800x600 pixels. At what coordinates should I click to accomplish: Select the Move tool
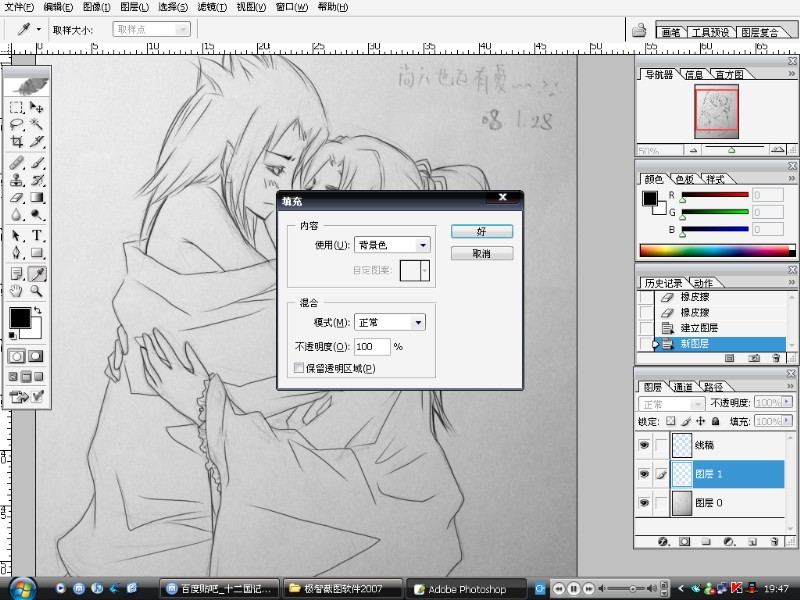point(36,107)
